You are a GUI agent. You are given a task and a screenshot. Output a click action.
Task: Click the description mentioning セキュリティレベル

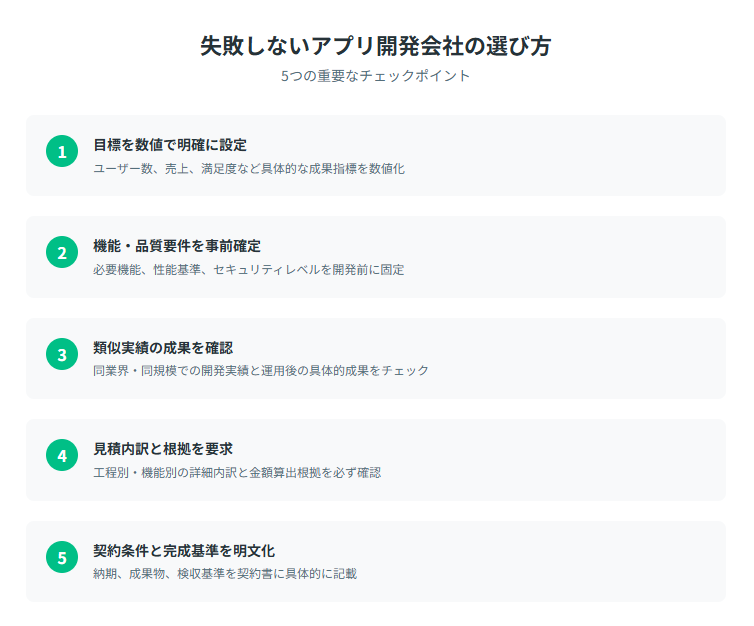(249, 270)
